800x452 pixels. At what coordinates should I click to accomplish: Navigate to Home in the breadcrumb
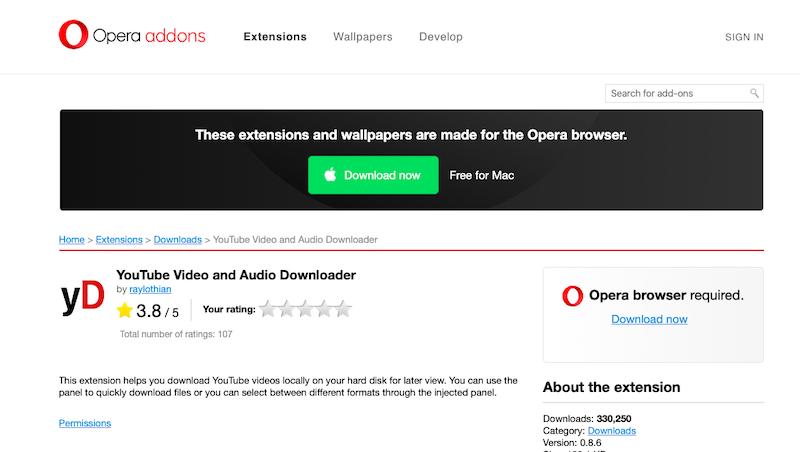tap(71, 240)
